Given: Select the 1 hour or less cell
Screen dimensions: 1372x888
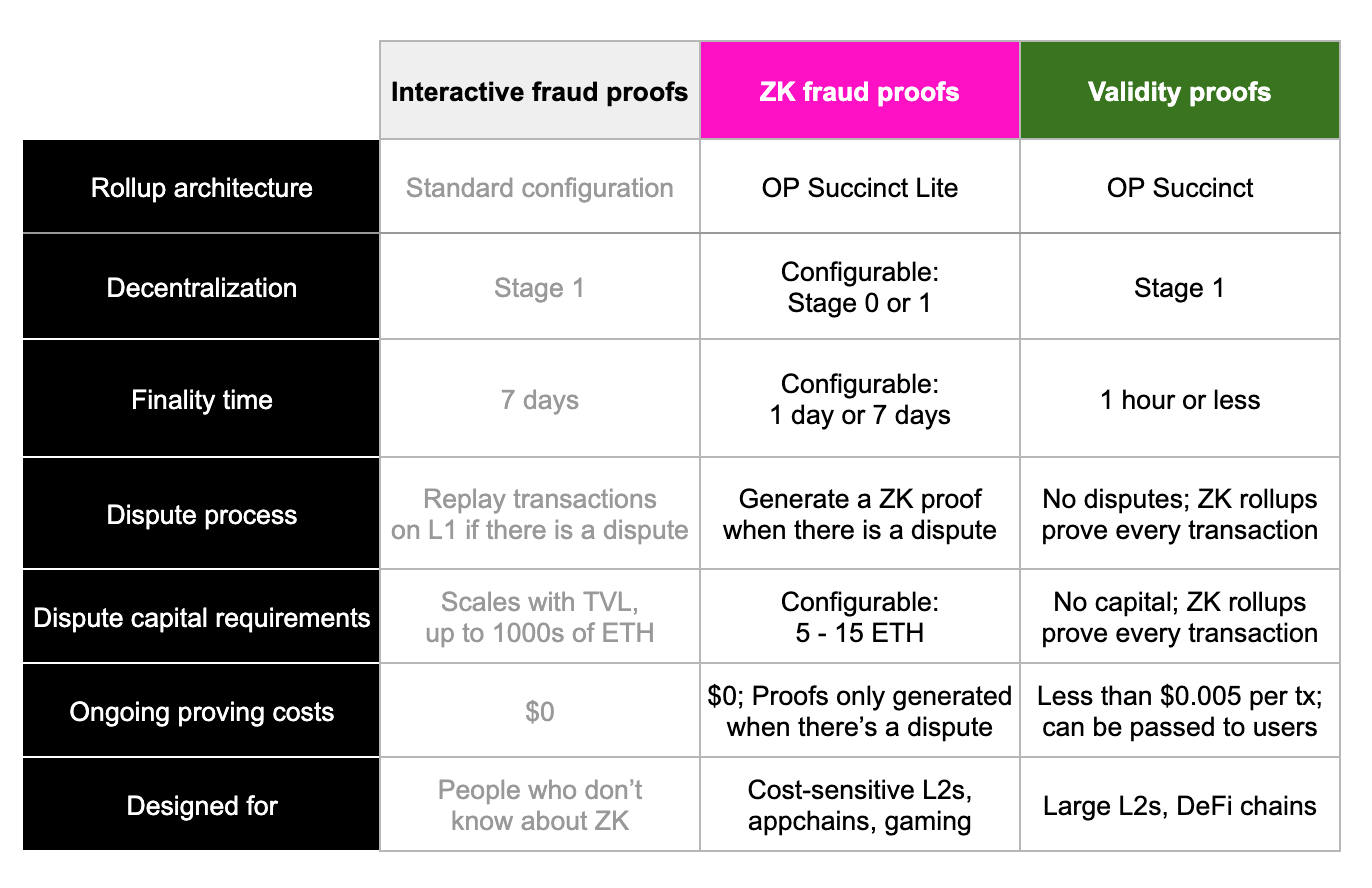Looking at the screenshot, I should [x=1179, y=400].
